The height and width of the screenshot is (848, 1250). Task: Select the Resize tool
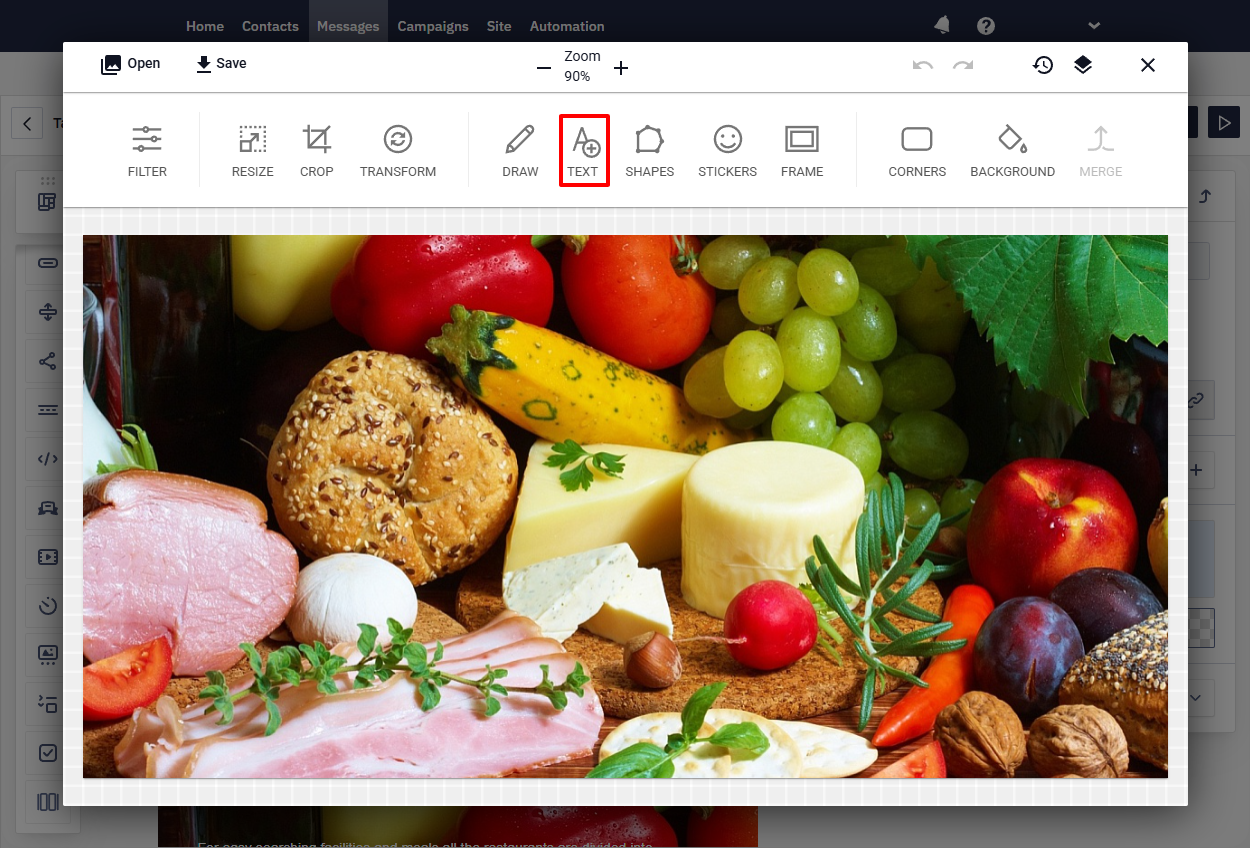(x=252, y=151)
